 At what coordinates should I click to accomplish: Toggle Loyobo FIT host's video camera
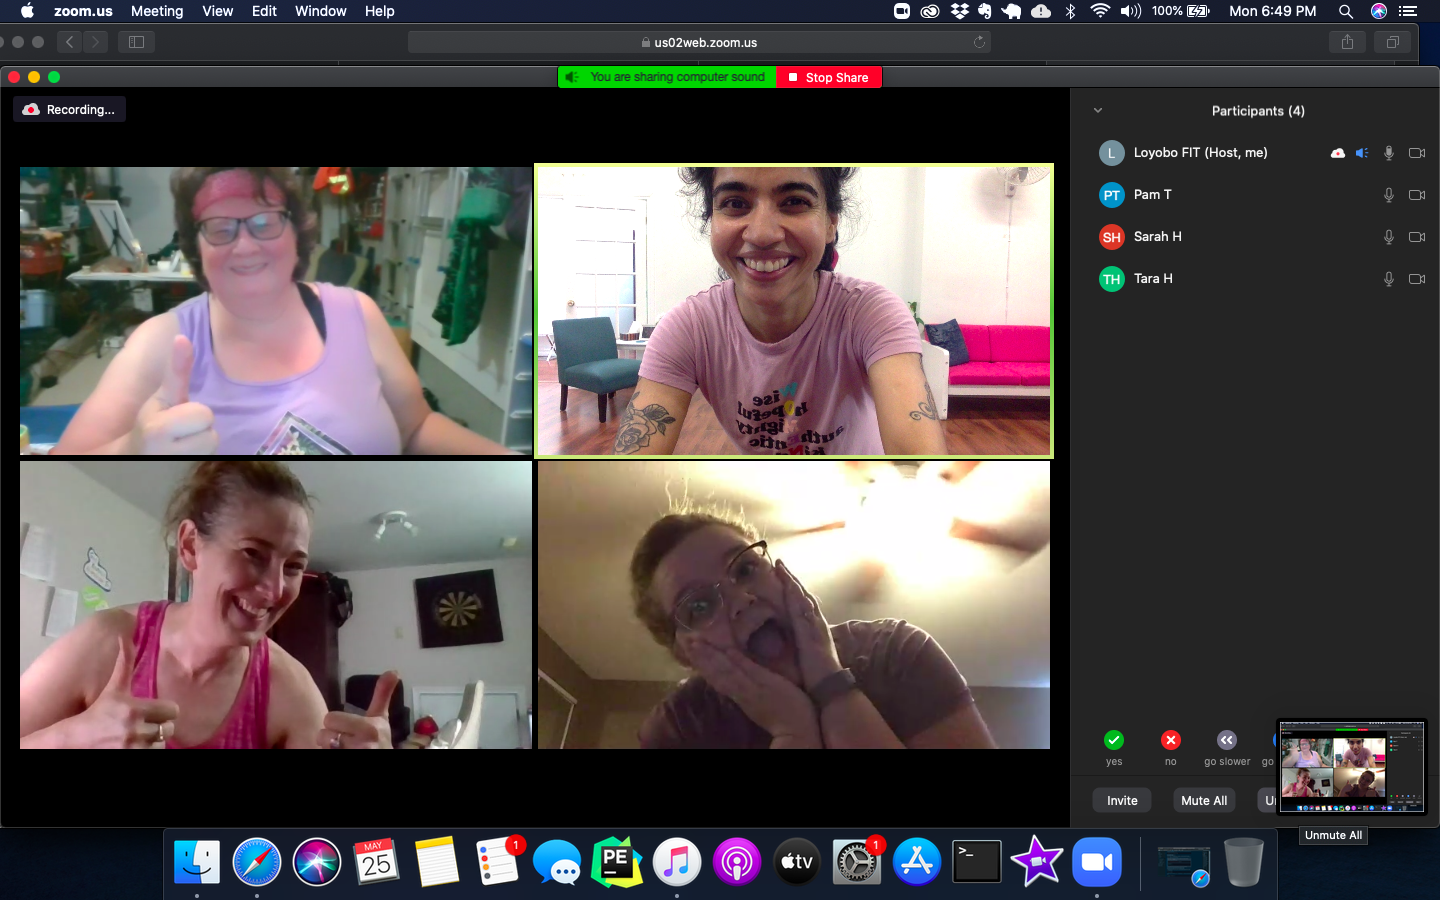coord(1416,153)
